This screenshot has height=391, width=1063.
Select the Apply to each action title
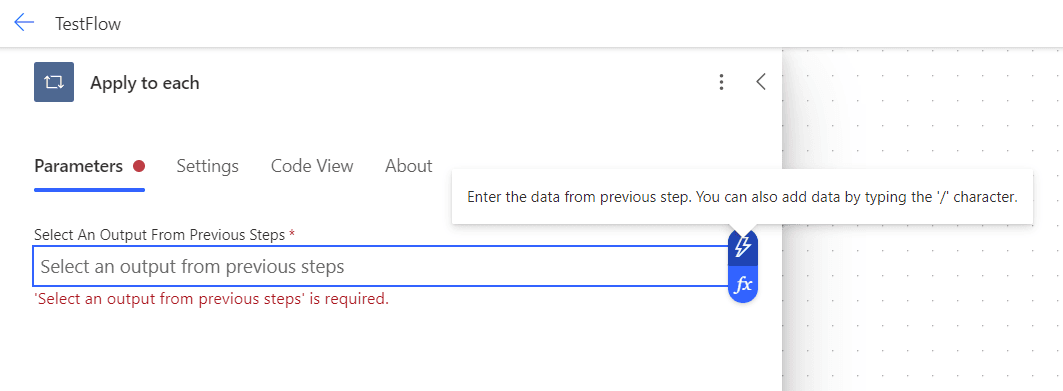(x=144, y=83)
